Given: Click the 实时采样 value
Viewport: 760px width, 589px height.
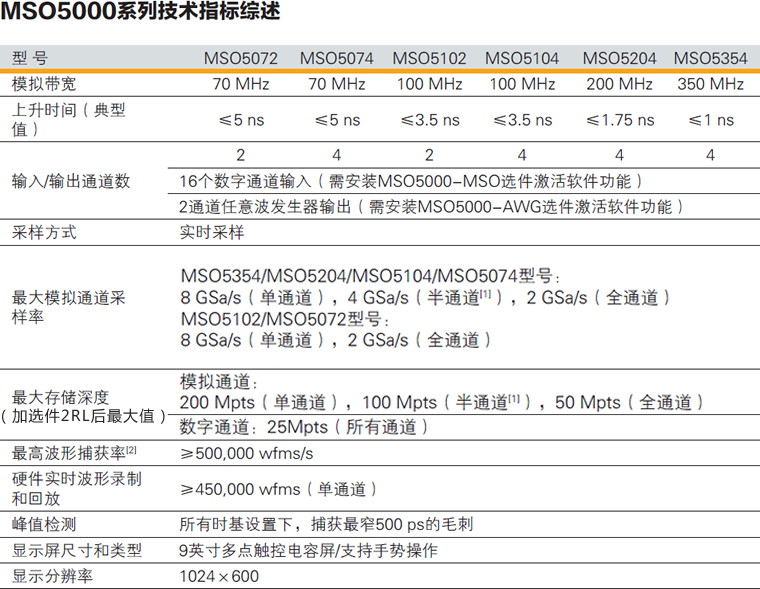Looking at the screenshot, I should tap(212, 232).
